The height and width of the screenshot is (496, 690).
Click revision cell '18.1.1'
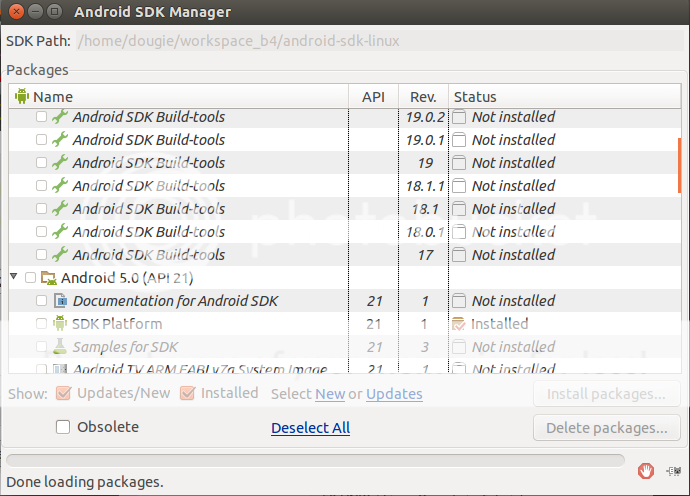[x=425, y=186]
